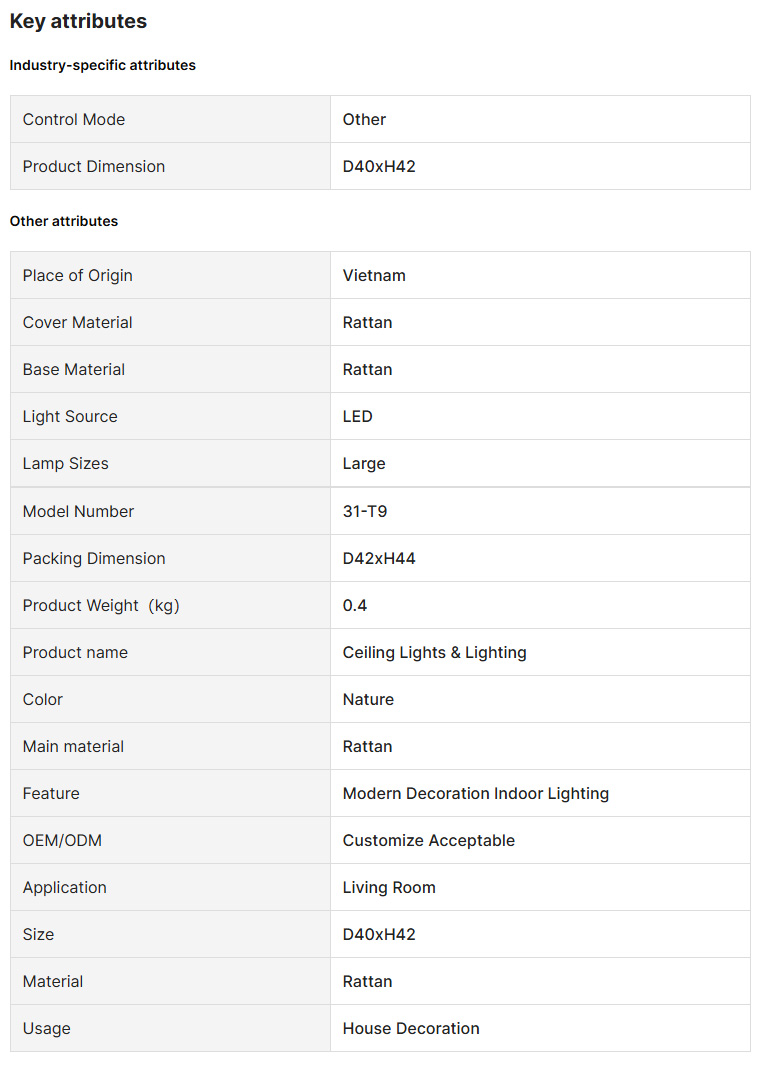Screen dimensions: 769x1067
Task: Select the Ceiling Lights & Lighting product name
Action: [x=434, y=652]
